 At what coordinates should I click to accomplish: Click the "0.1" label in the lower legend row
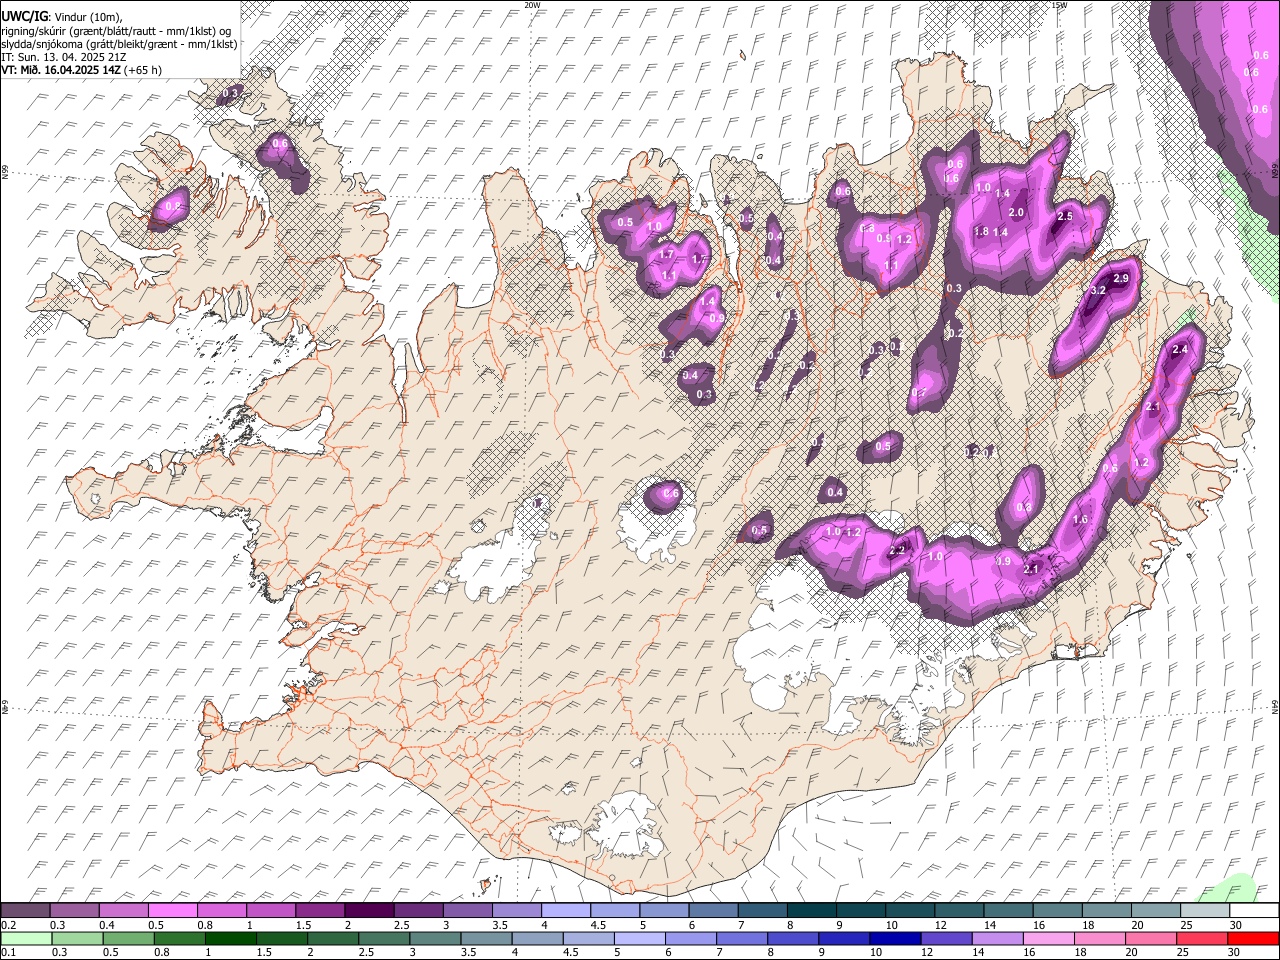[x=9, y=953]
